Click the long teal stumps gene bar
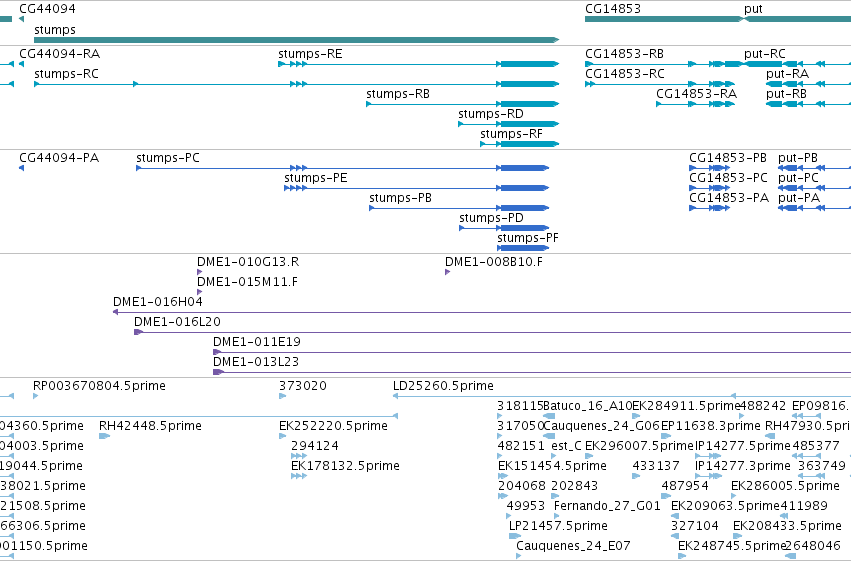Screen dimensions: 851x561 point(296,40)
